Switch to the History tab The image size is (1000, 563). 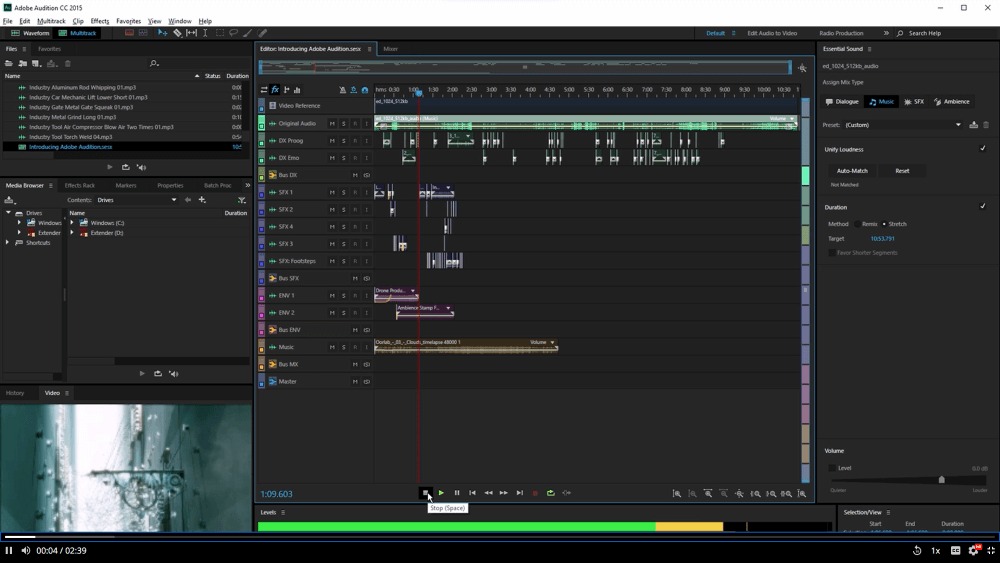tap(15, 393)
